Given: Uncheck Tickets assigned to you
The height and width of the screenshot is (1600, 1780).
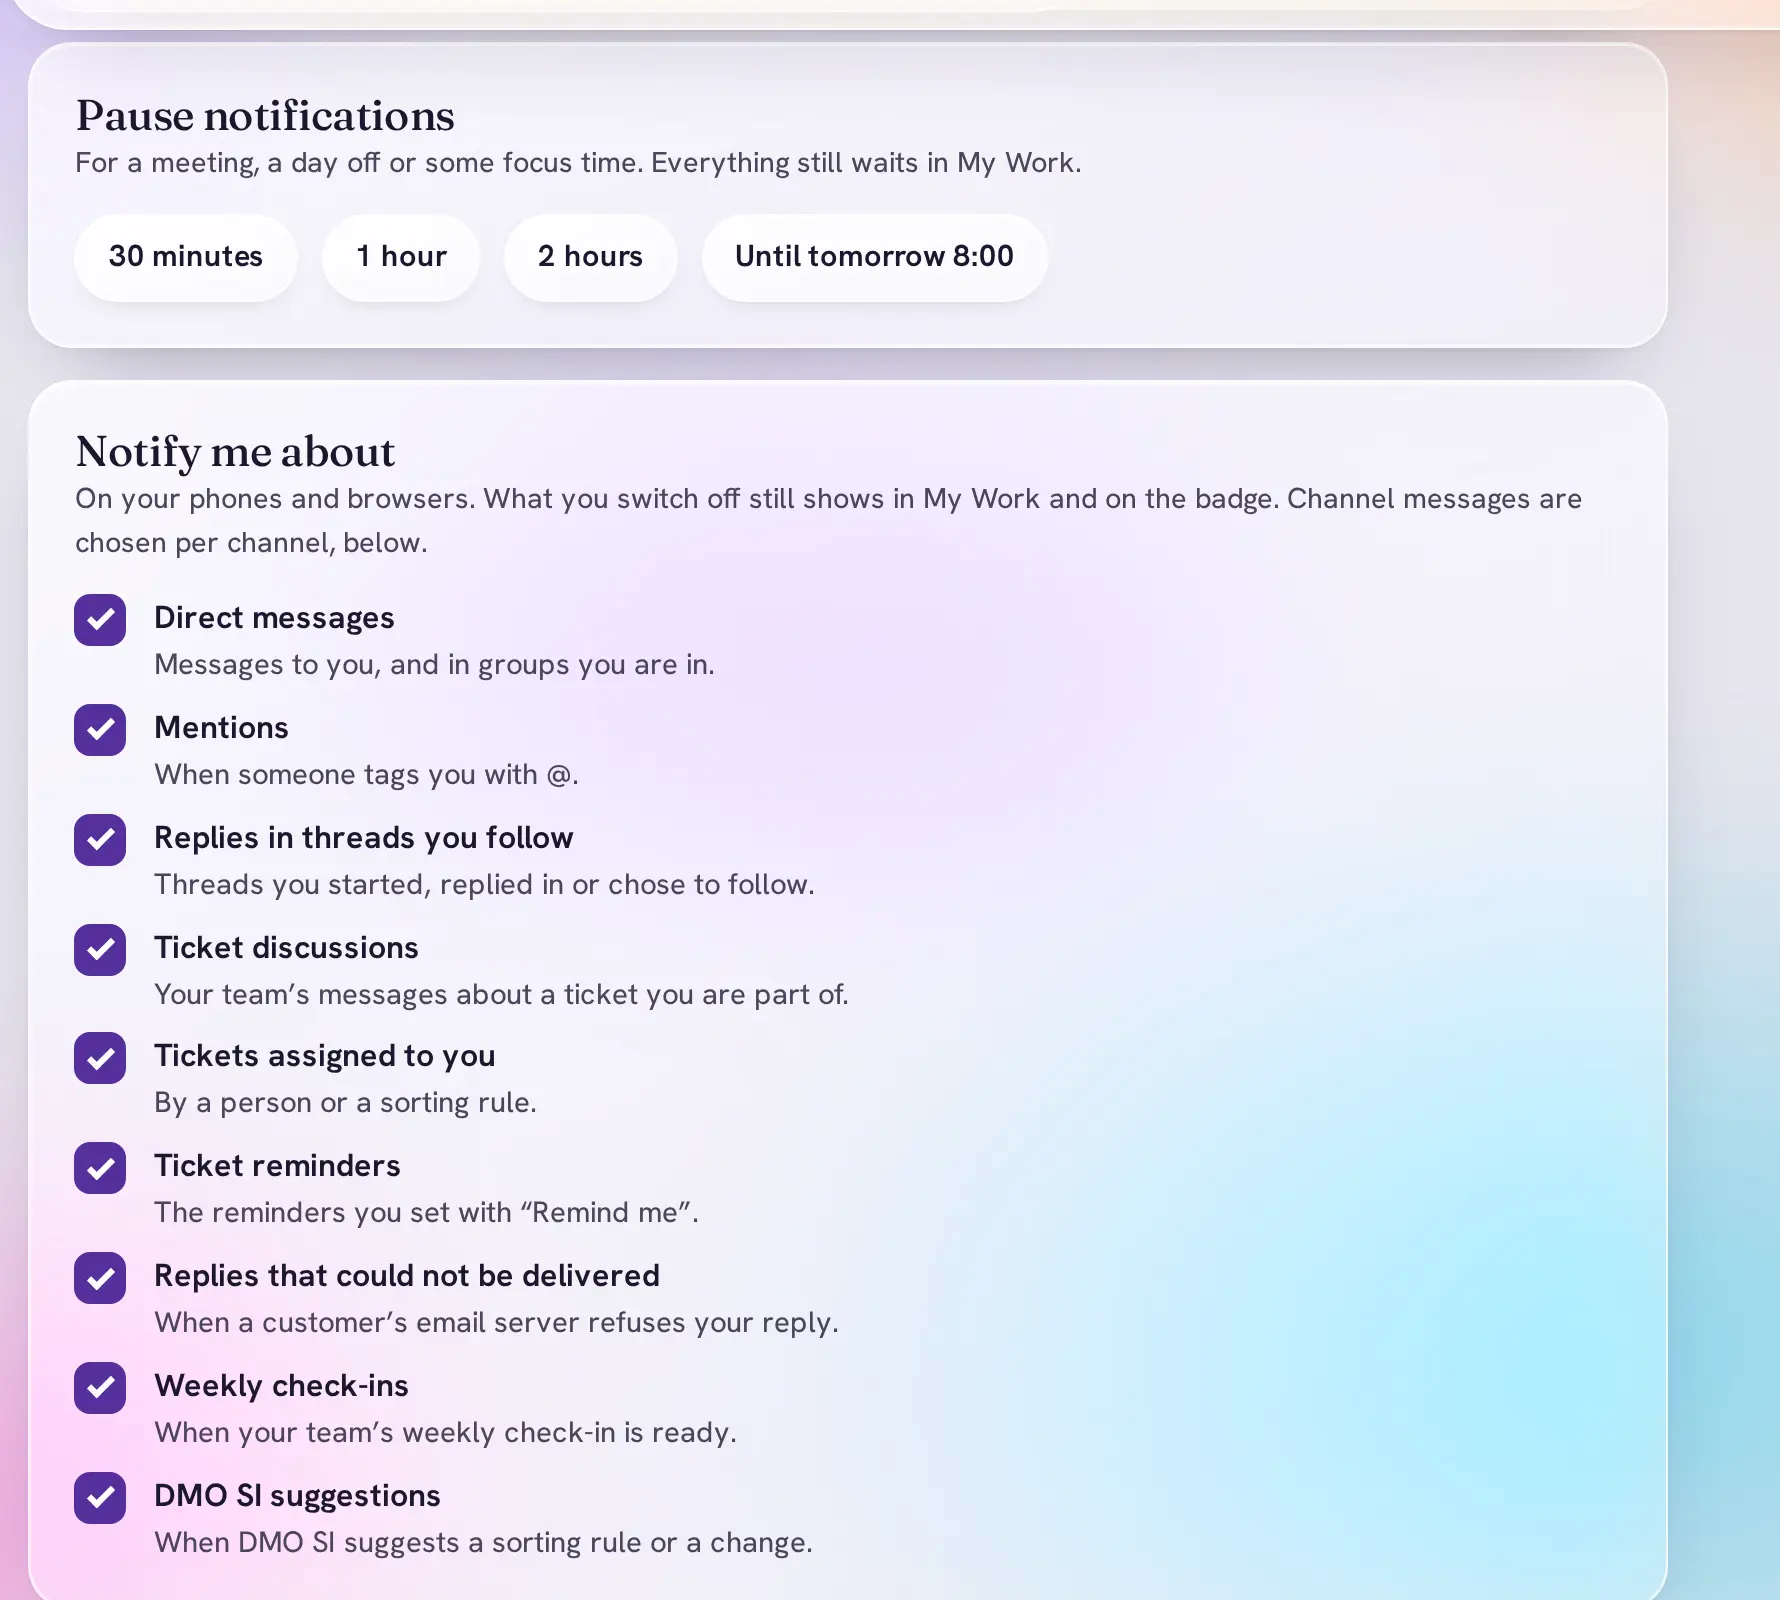Looking at the screenshot, I should [x=100, y=1058].
